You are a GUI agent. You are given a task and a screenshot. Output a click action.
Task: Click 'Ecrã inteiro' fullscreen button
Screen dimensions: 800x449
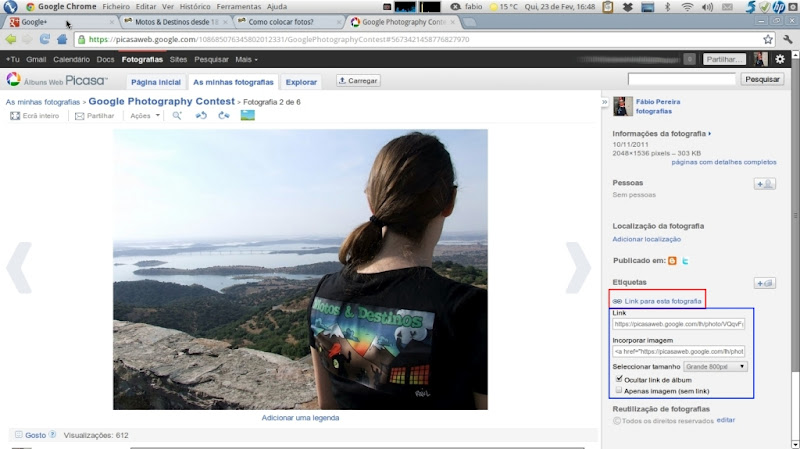35,116
